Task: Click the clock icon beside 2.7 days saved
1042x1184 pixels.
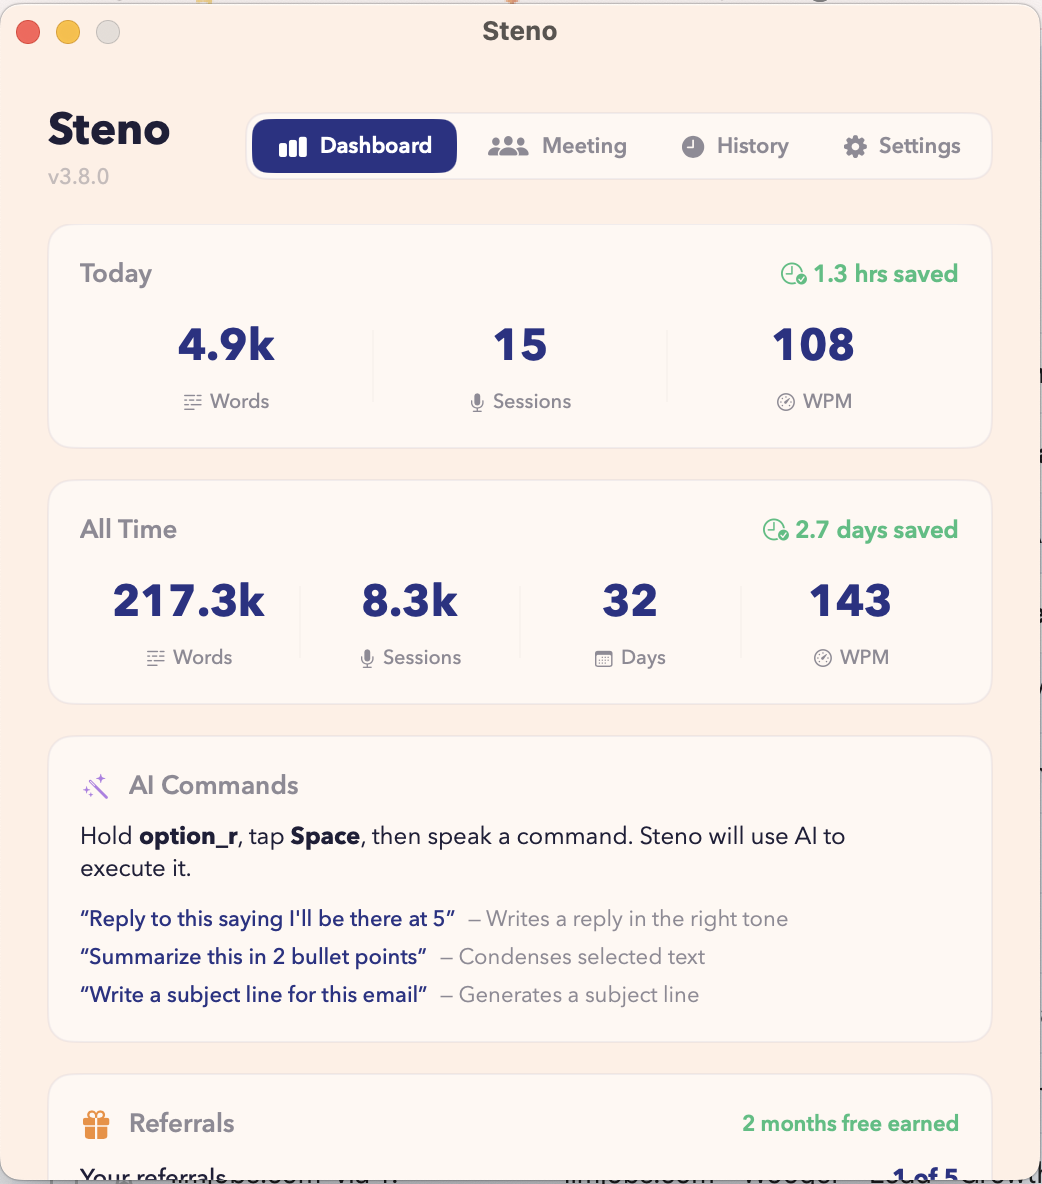Action: click(775, 530)
